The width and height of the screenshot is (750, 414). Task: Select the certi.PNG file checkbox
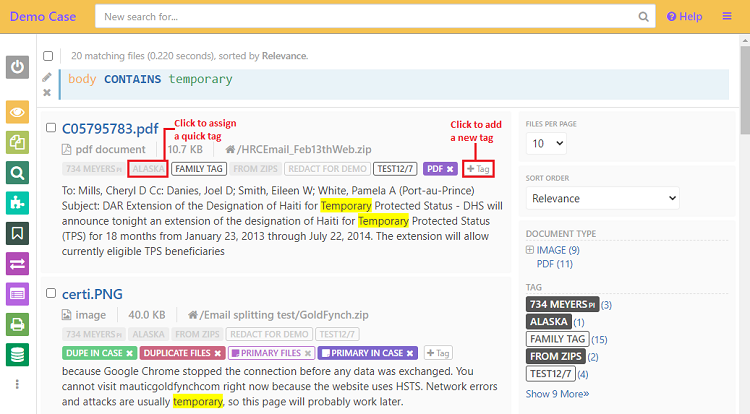(51, 293)
